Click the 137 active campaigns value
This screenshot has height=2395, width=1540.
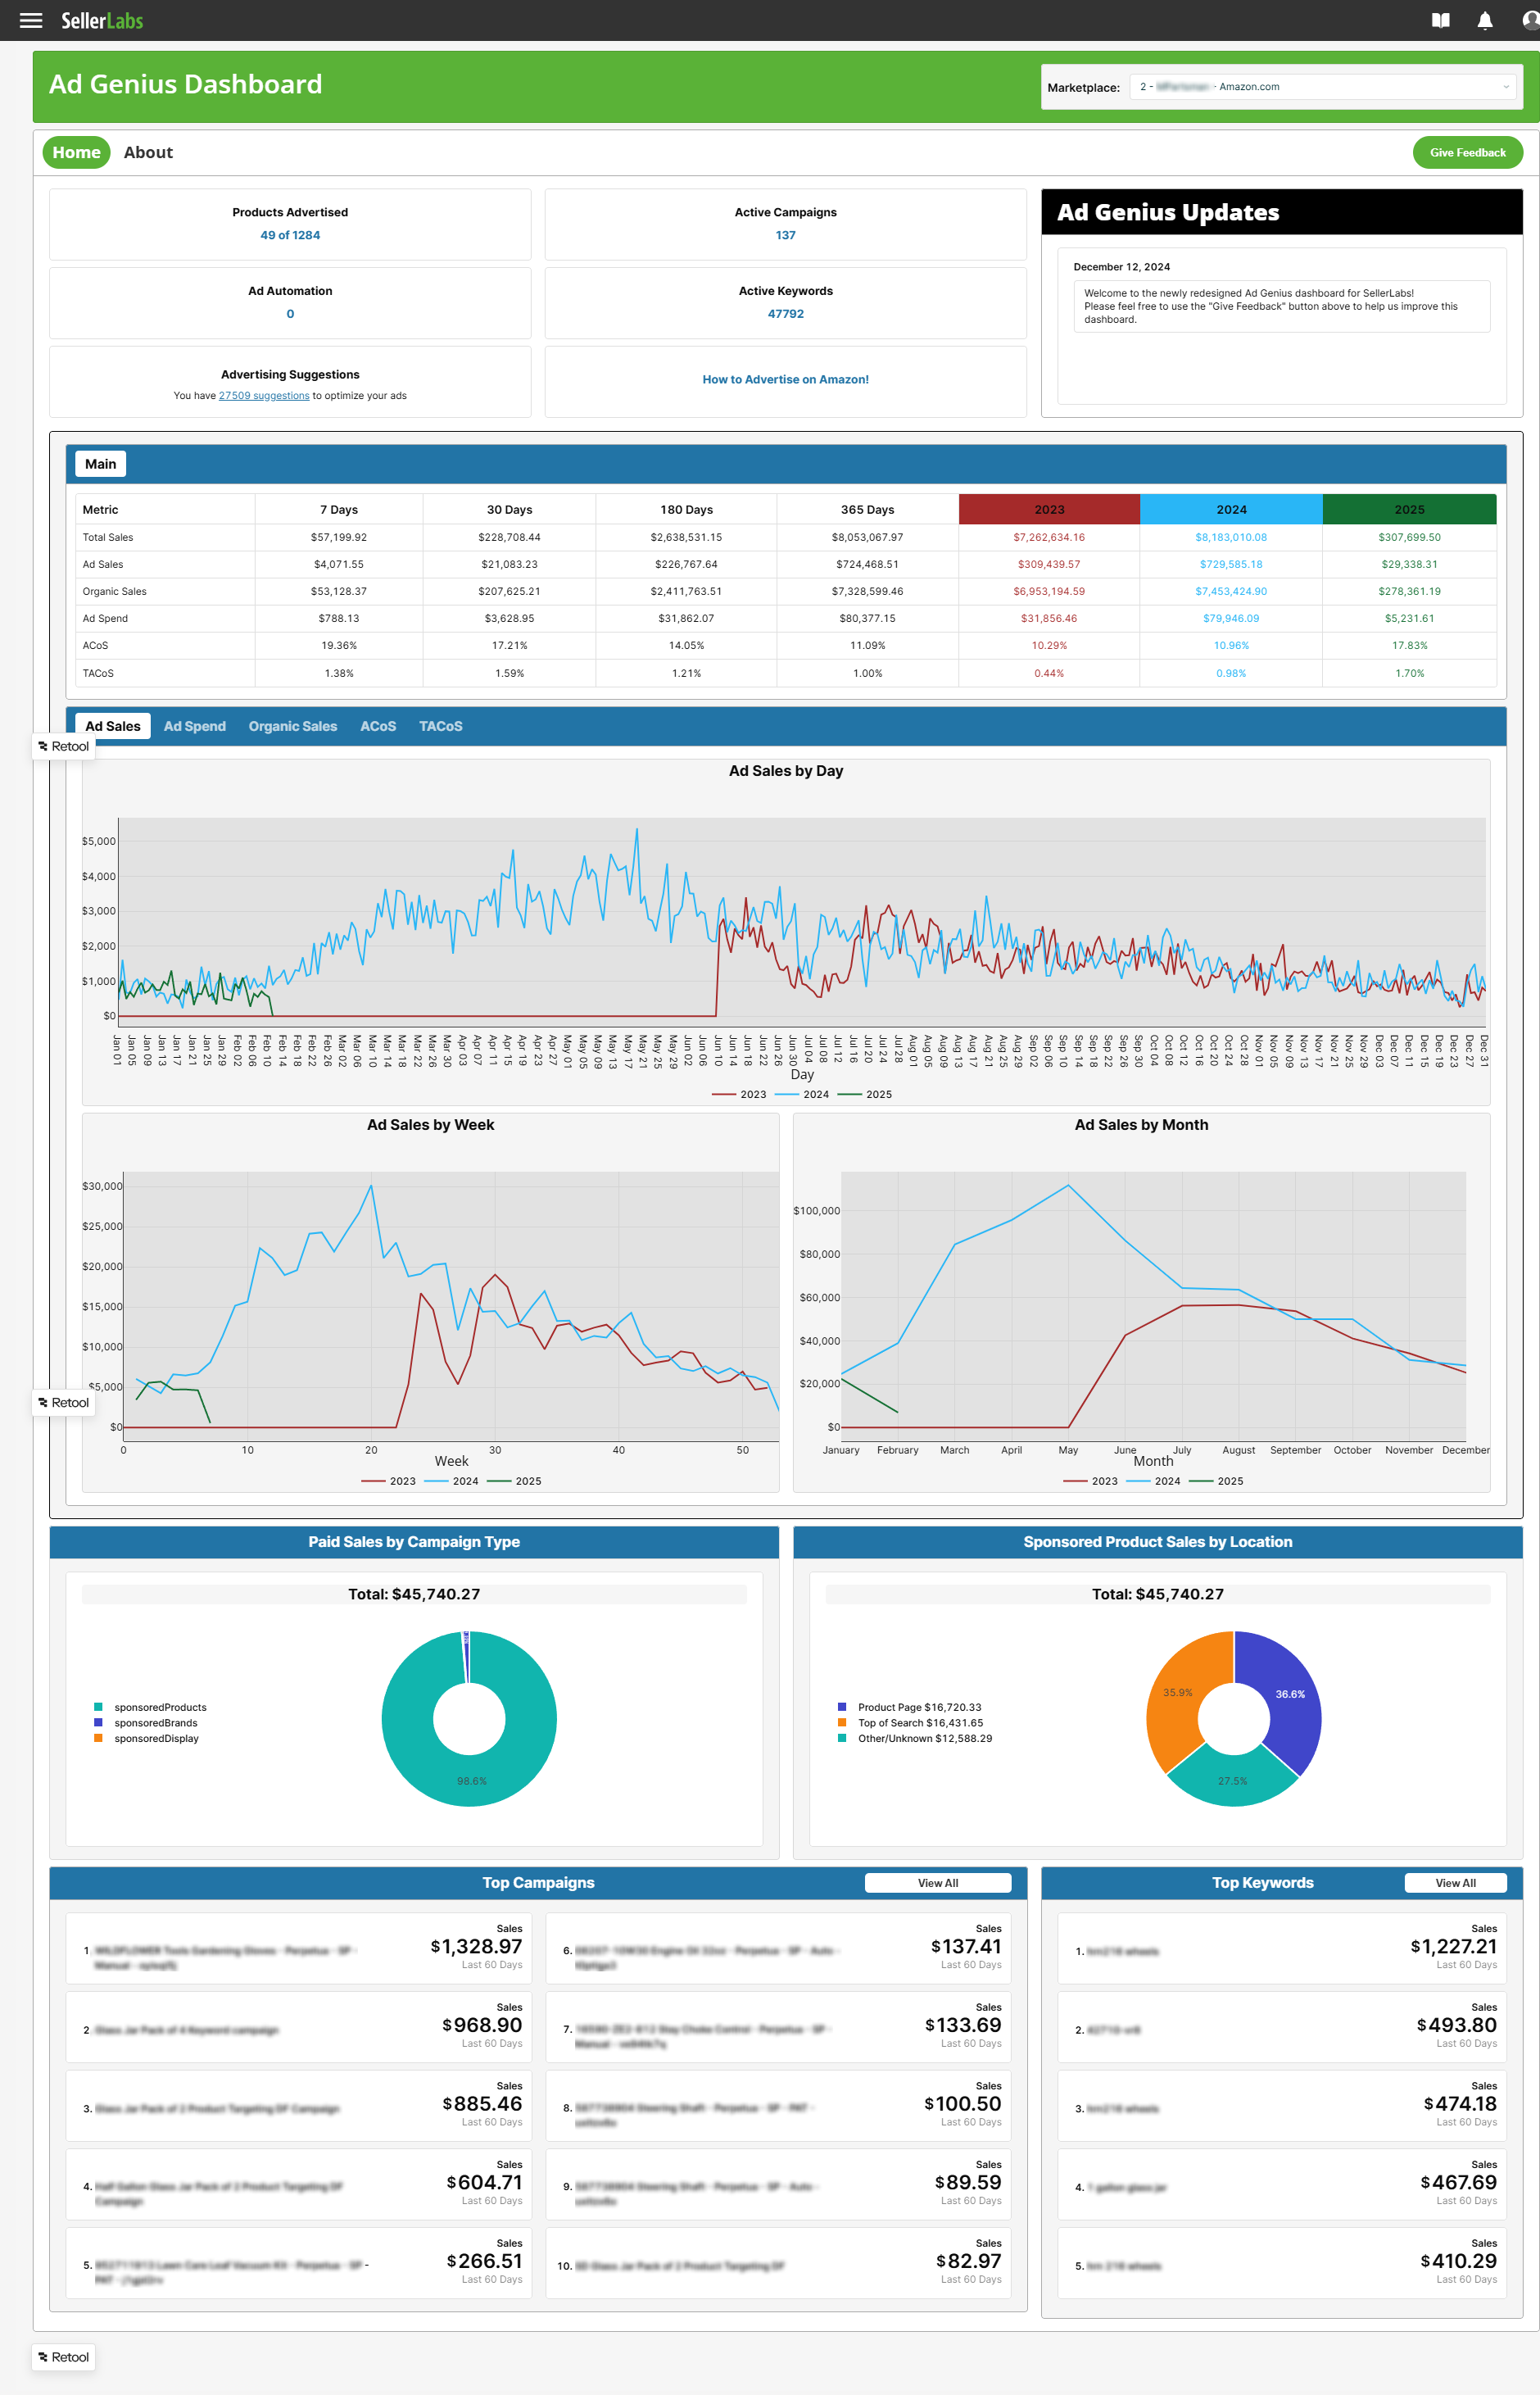[x=785, y=235]
